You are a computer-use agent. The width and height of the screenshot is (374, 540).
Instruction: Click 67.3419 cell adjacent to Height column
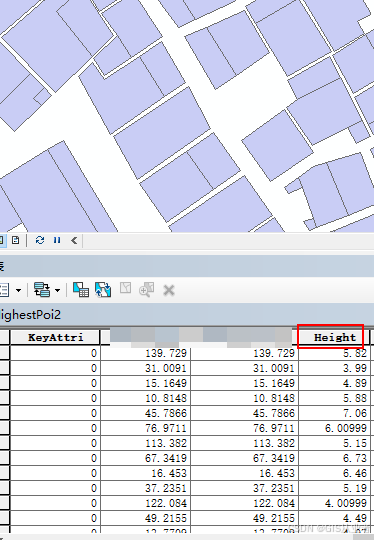[245, 458]
